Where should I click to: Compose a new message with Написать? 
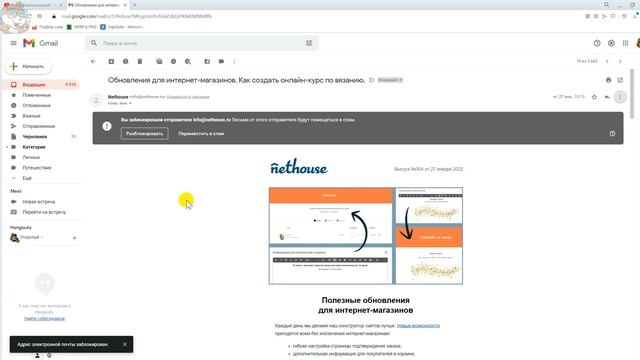[x=28, y=66]
